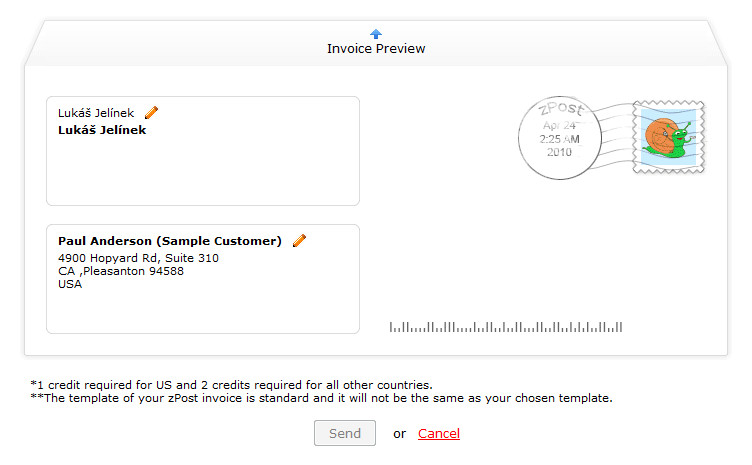This screenshot has width=752, height=465.
Task: Edit Paul Anderson recipient with pencil icon
Action: click(x=299, y=241)
